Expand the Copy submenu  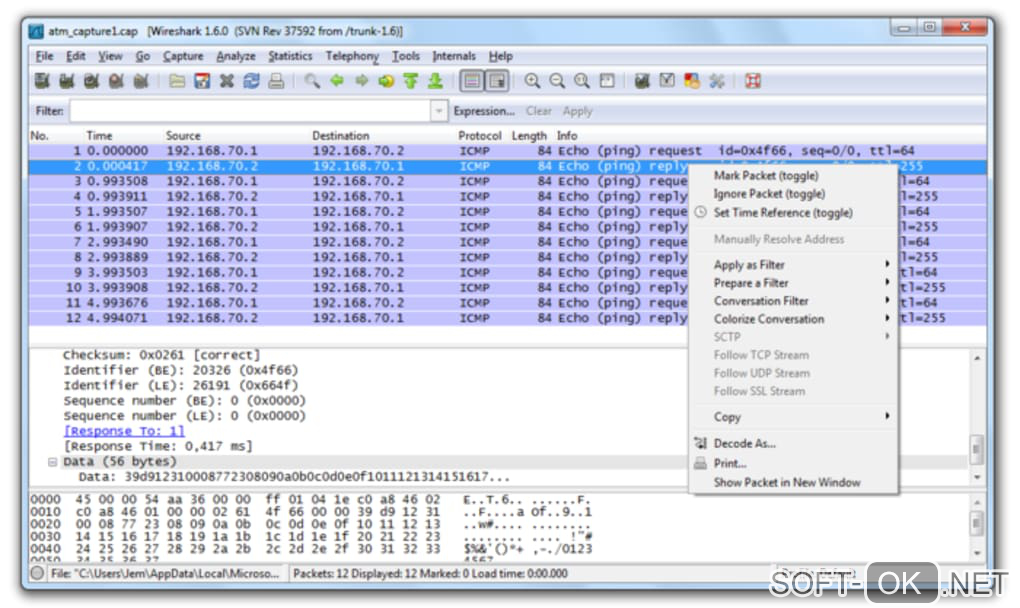pos(794,417)
